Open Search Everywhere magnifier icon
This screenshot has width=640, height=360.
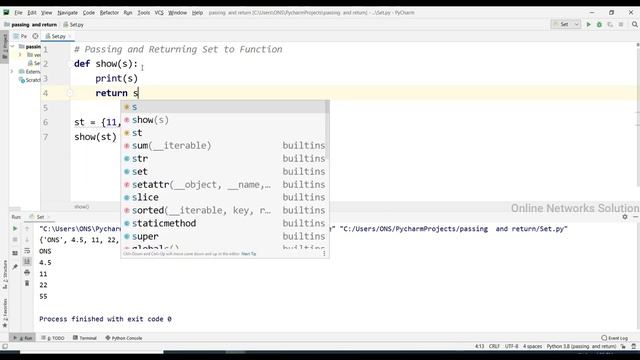pos(635,24)
